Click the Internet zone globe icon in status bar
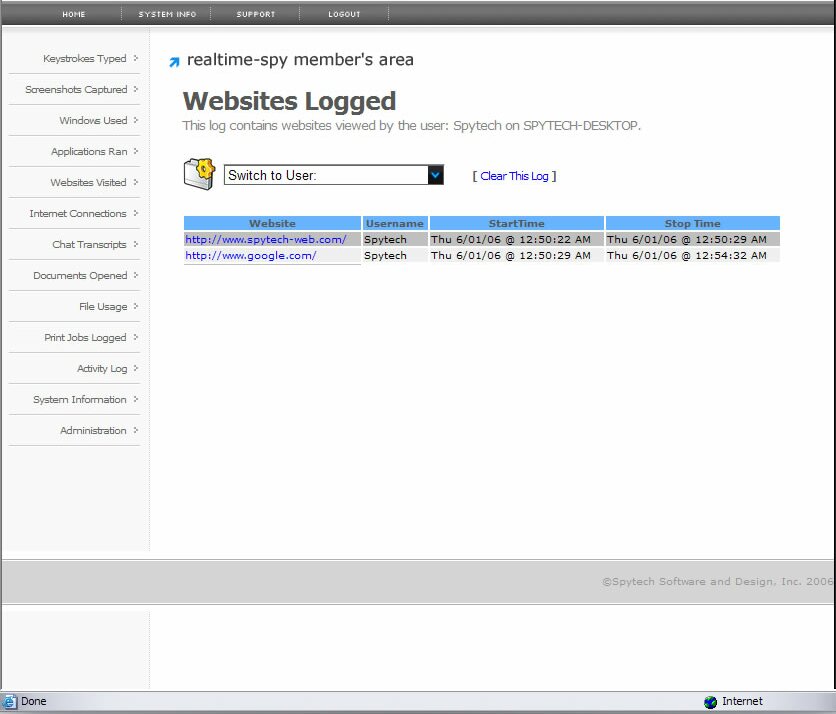Image resolution: width=836 pixels, height=714 pixels. click(710, 702)
